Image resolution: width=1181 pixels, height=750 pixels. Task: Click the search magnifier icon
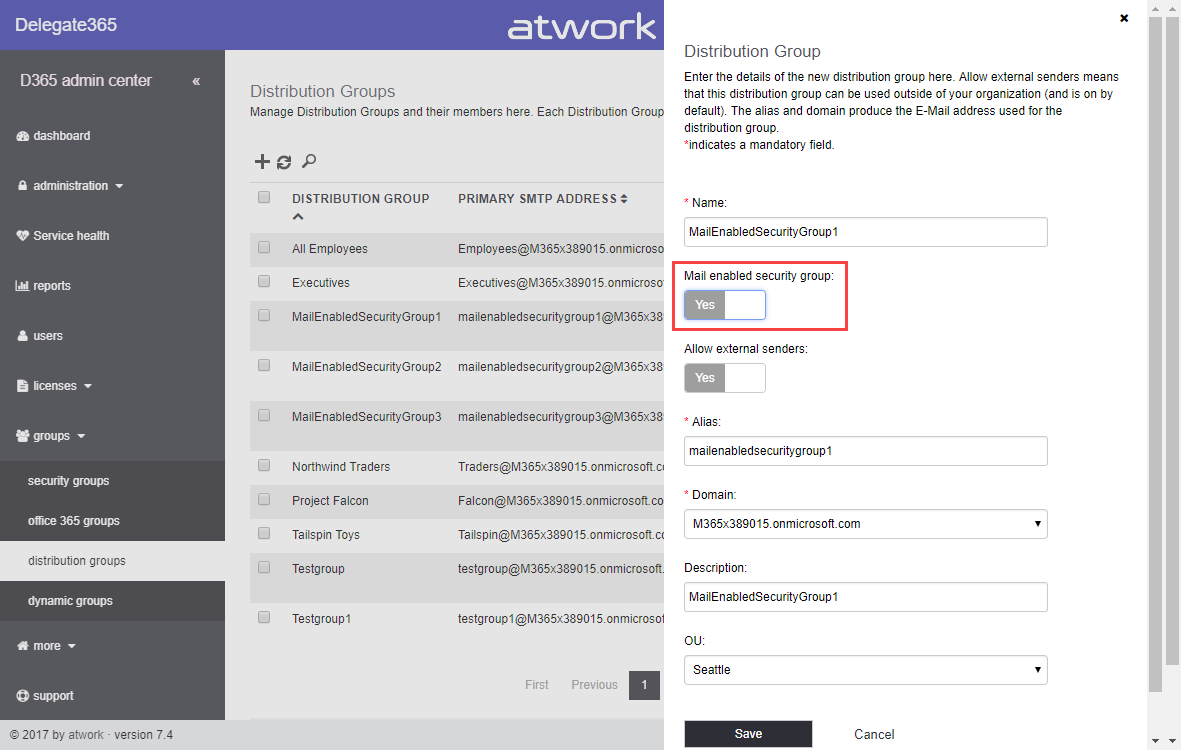point(309,161)
